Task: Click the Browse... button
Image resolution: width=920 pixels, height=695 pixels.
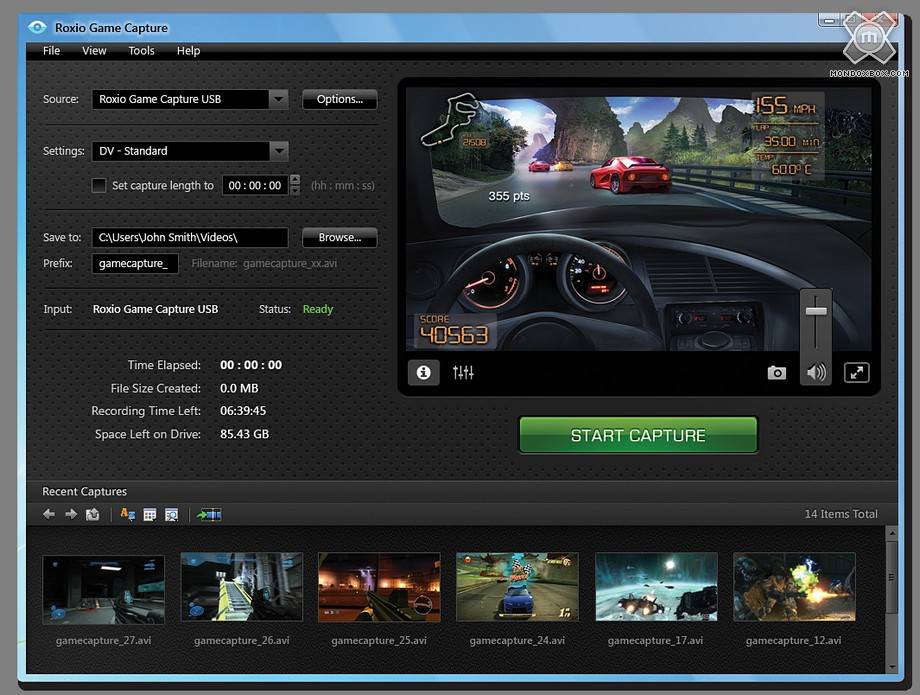Action: coord(340,237)
